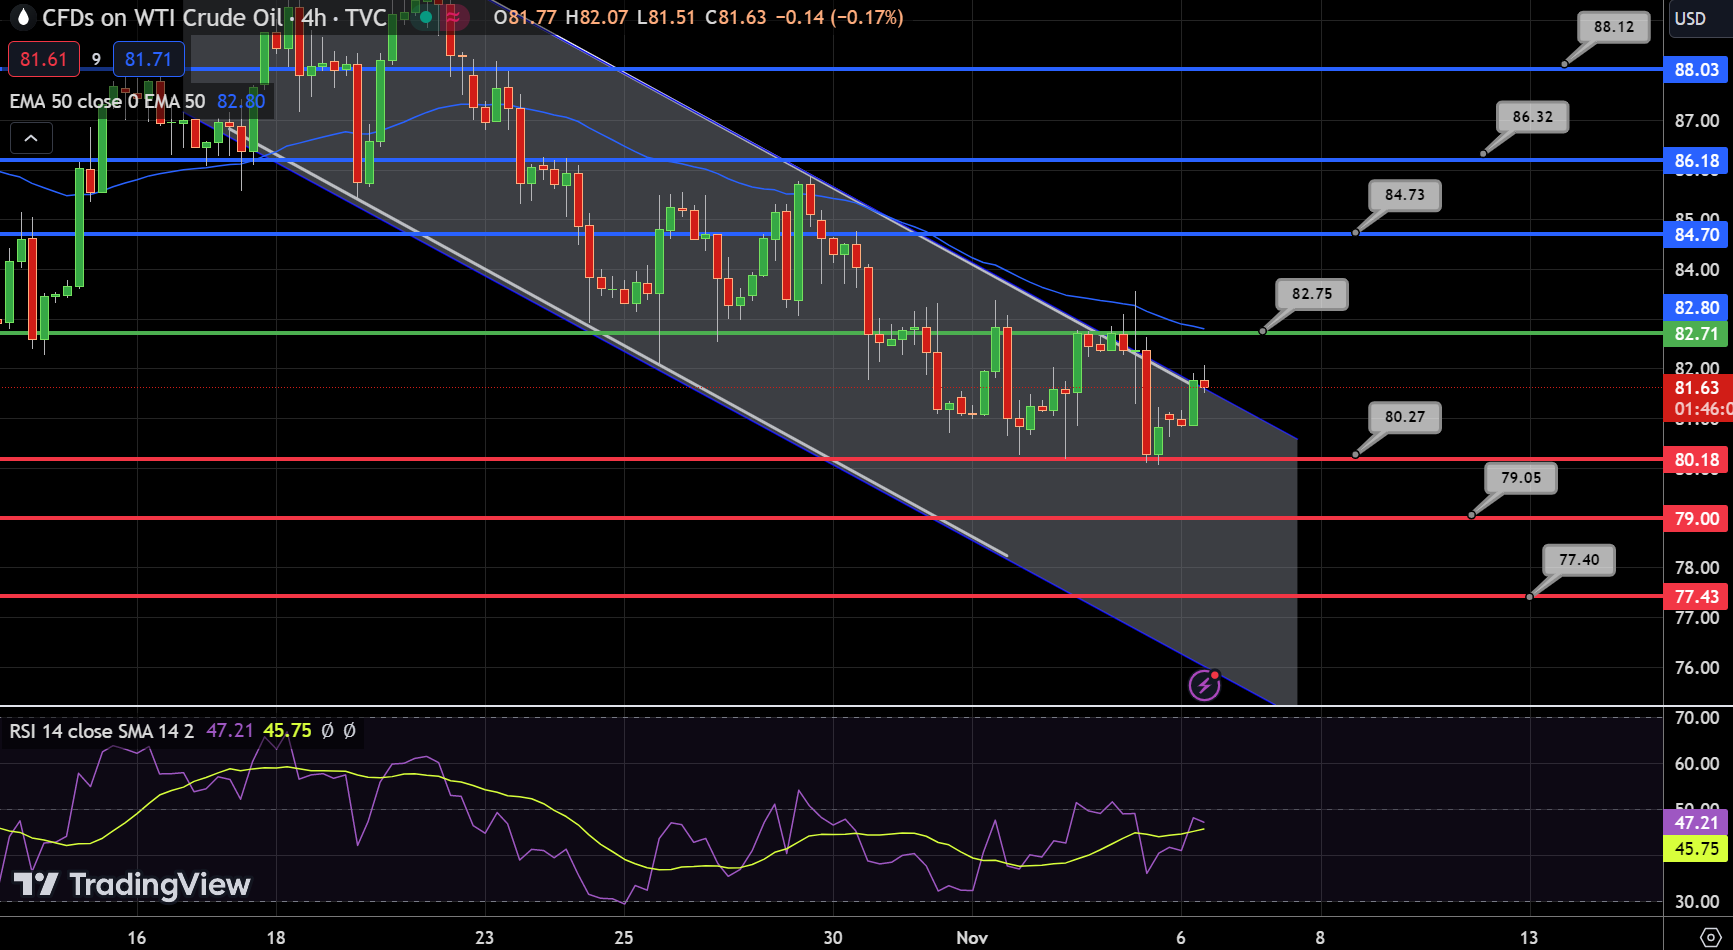This screenshot has width=1733, height=950.
Task: Click the open value O81.77 in header
Action: point(525,18)
